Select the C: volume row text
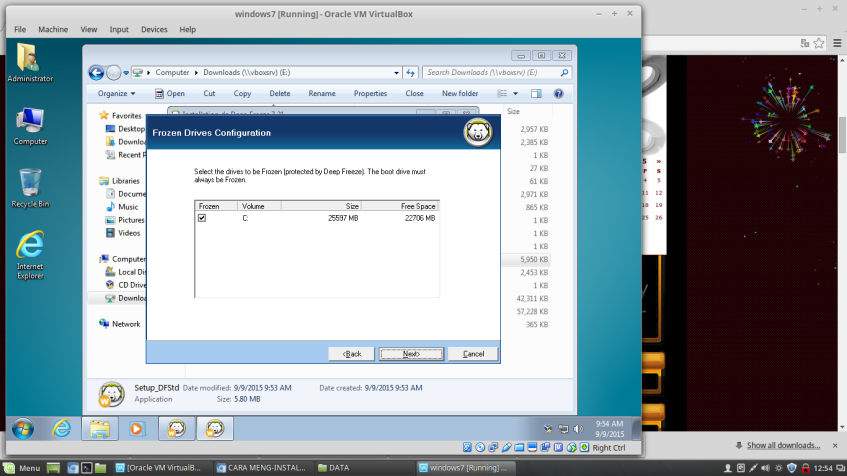This screenshot has width=847, height=476. [x=245, y=218]
